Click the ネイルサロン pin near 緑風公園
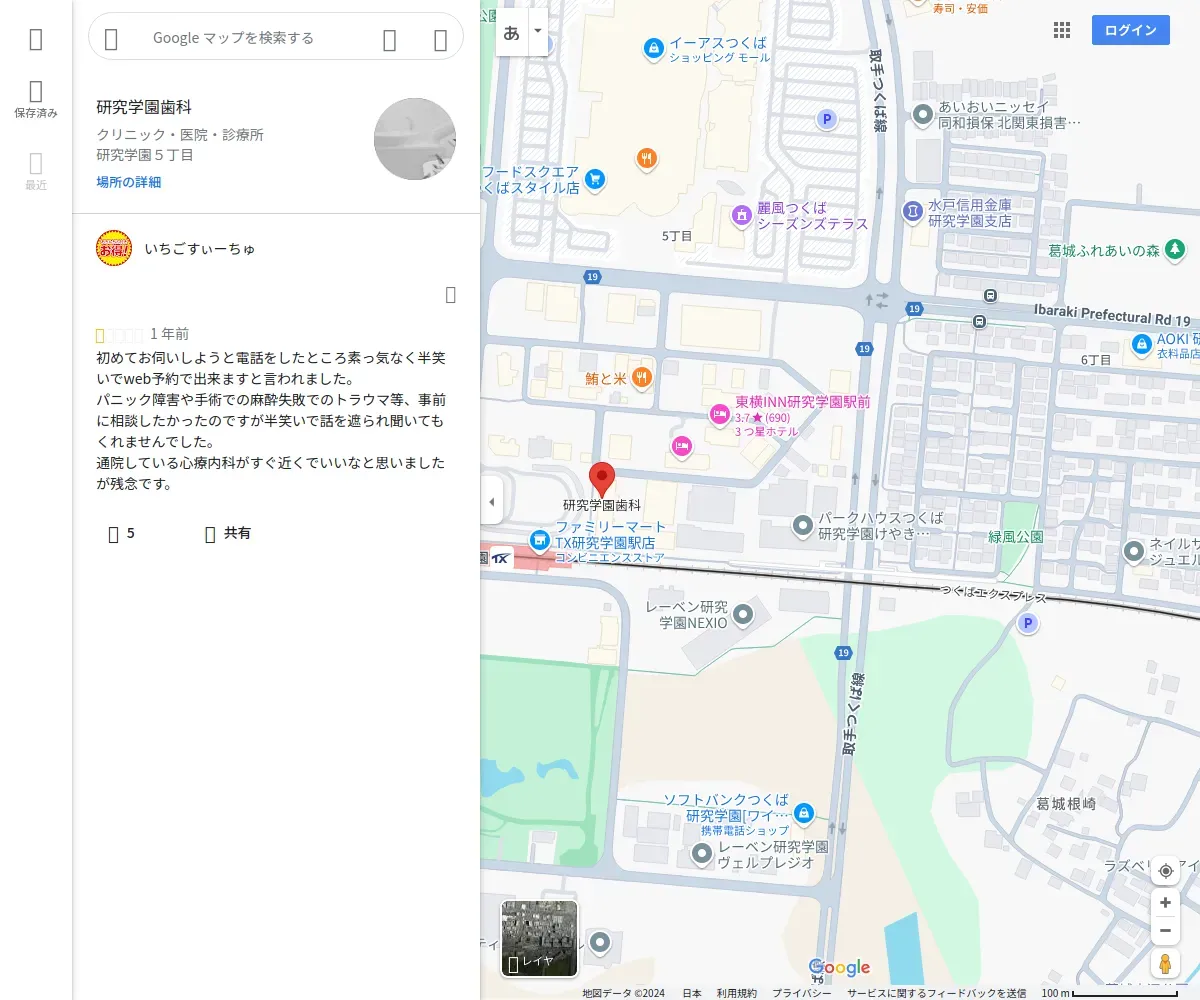 click(1134, 551)
